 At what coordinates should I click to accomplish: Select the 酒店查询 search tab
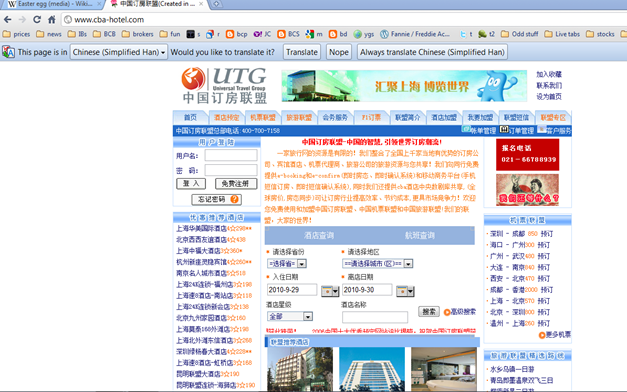click(319, 236)
